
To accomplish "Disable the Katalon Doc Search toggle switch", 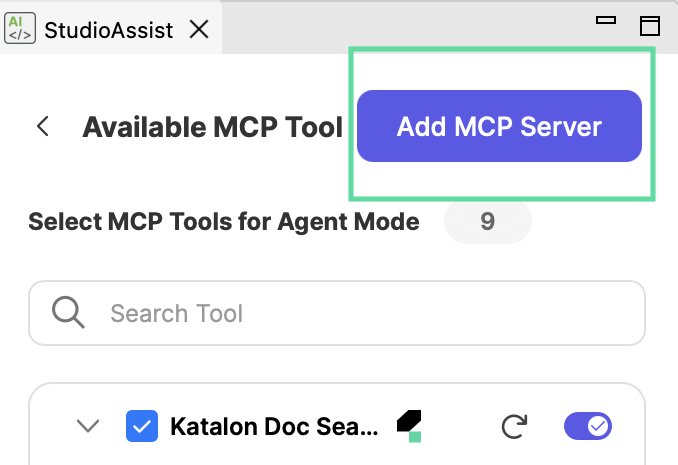I will 588,426.
